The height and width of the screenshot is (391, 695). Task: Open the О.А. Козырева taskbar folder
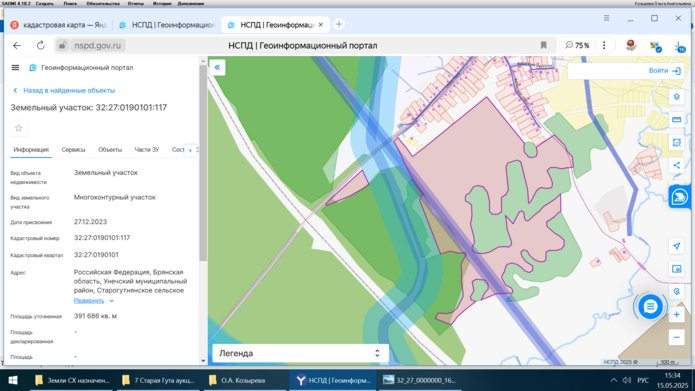[246, 380]
